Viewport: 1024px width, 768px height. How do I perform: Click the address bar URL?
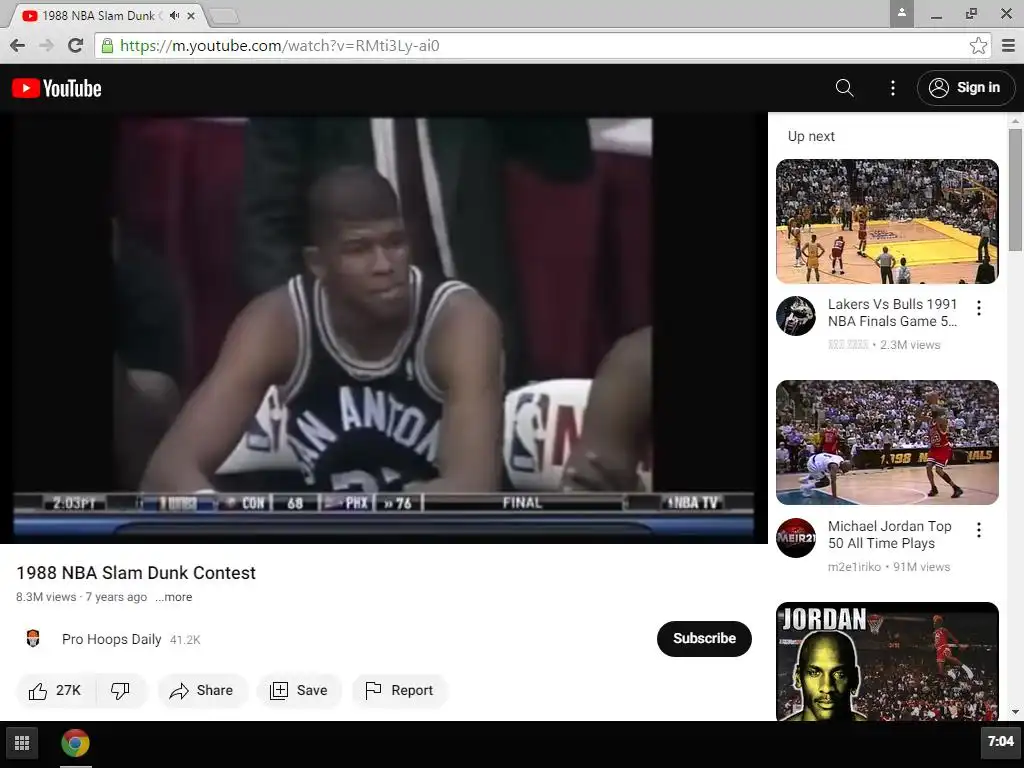pyautogui.click(x=280, y=46)
